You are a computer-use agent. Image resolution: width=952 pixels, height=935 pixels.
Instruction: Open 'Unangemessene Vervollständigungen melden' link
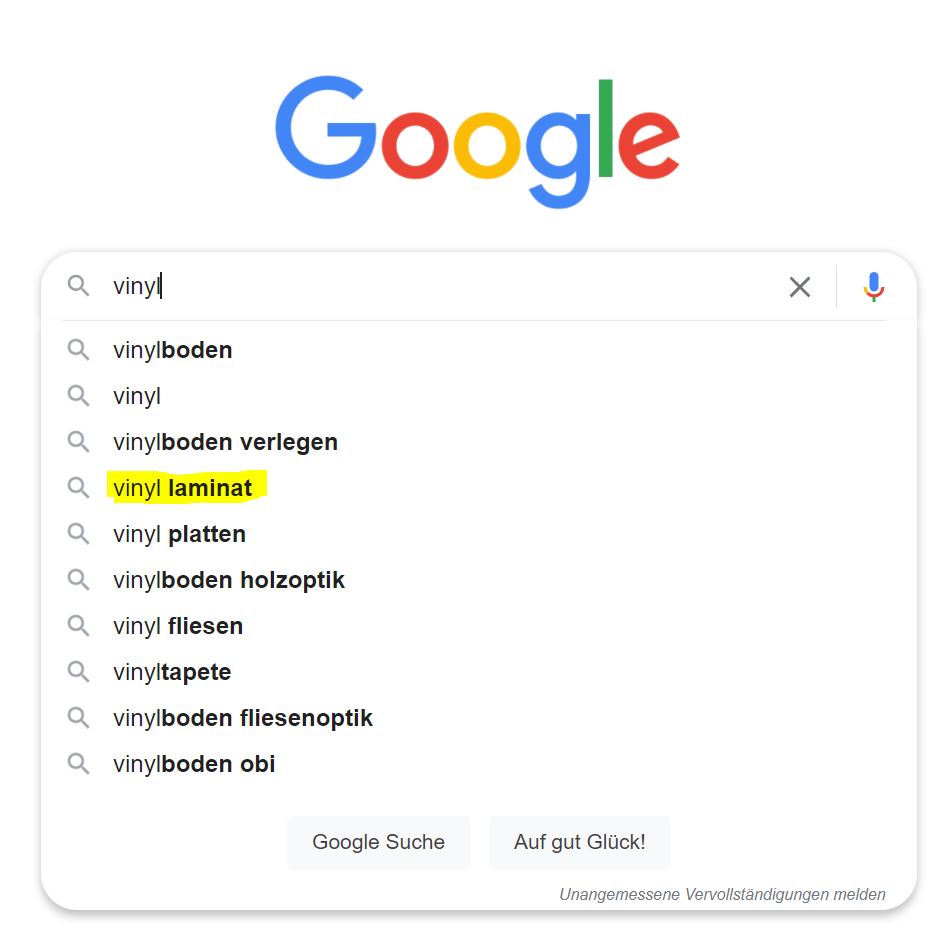(722, 894)
